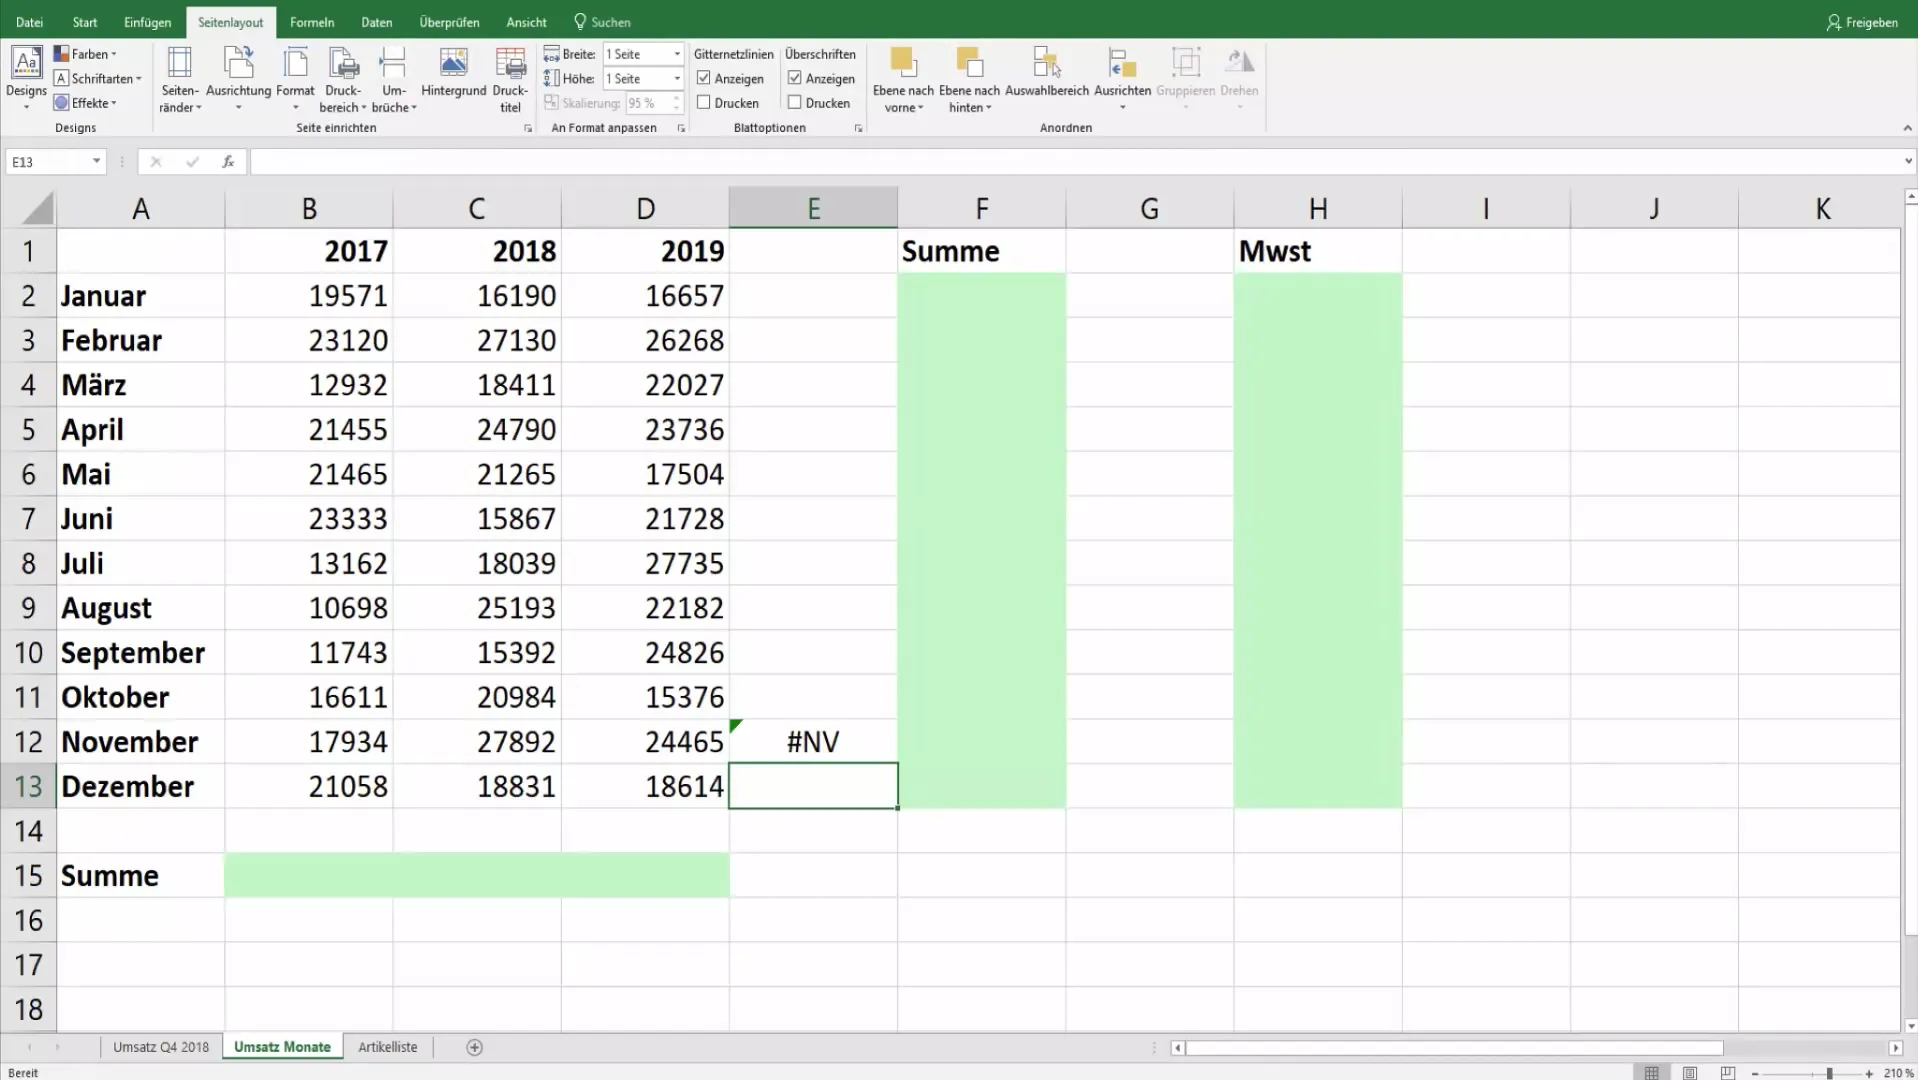The image size is (1918, 1080).
Task: Switch to the Daten tab
Action: (x=377, y=22)
